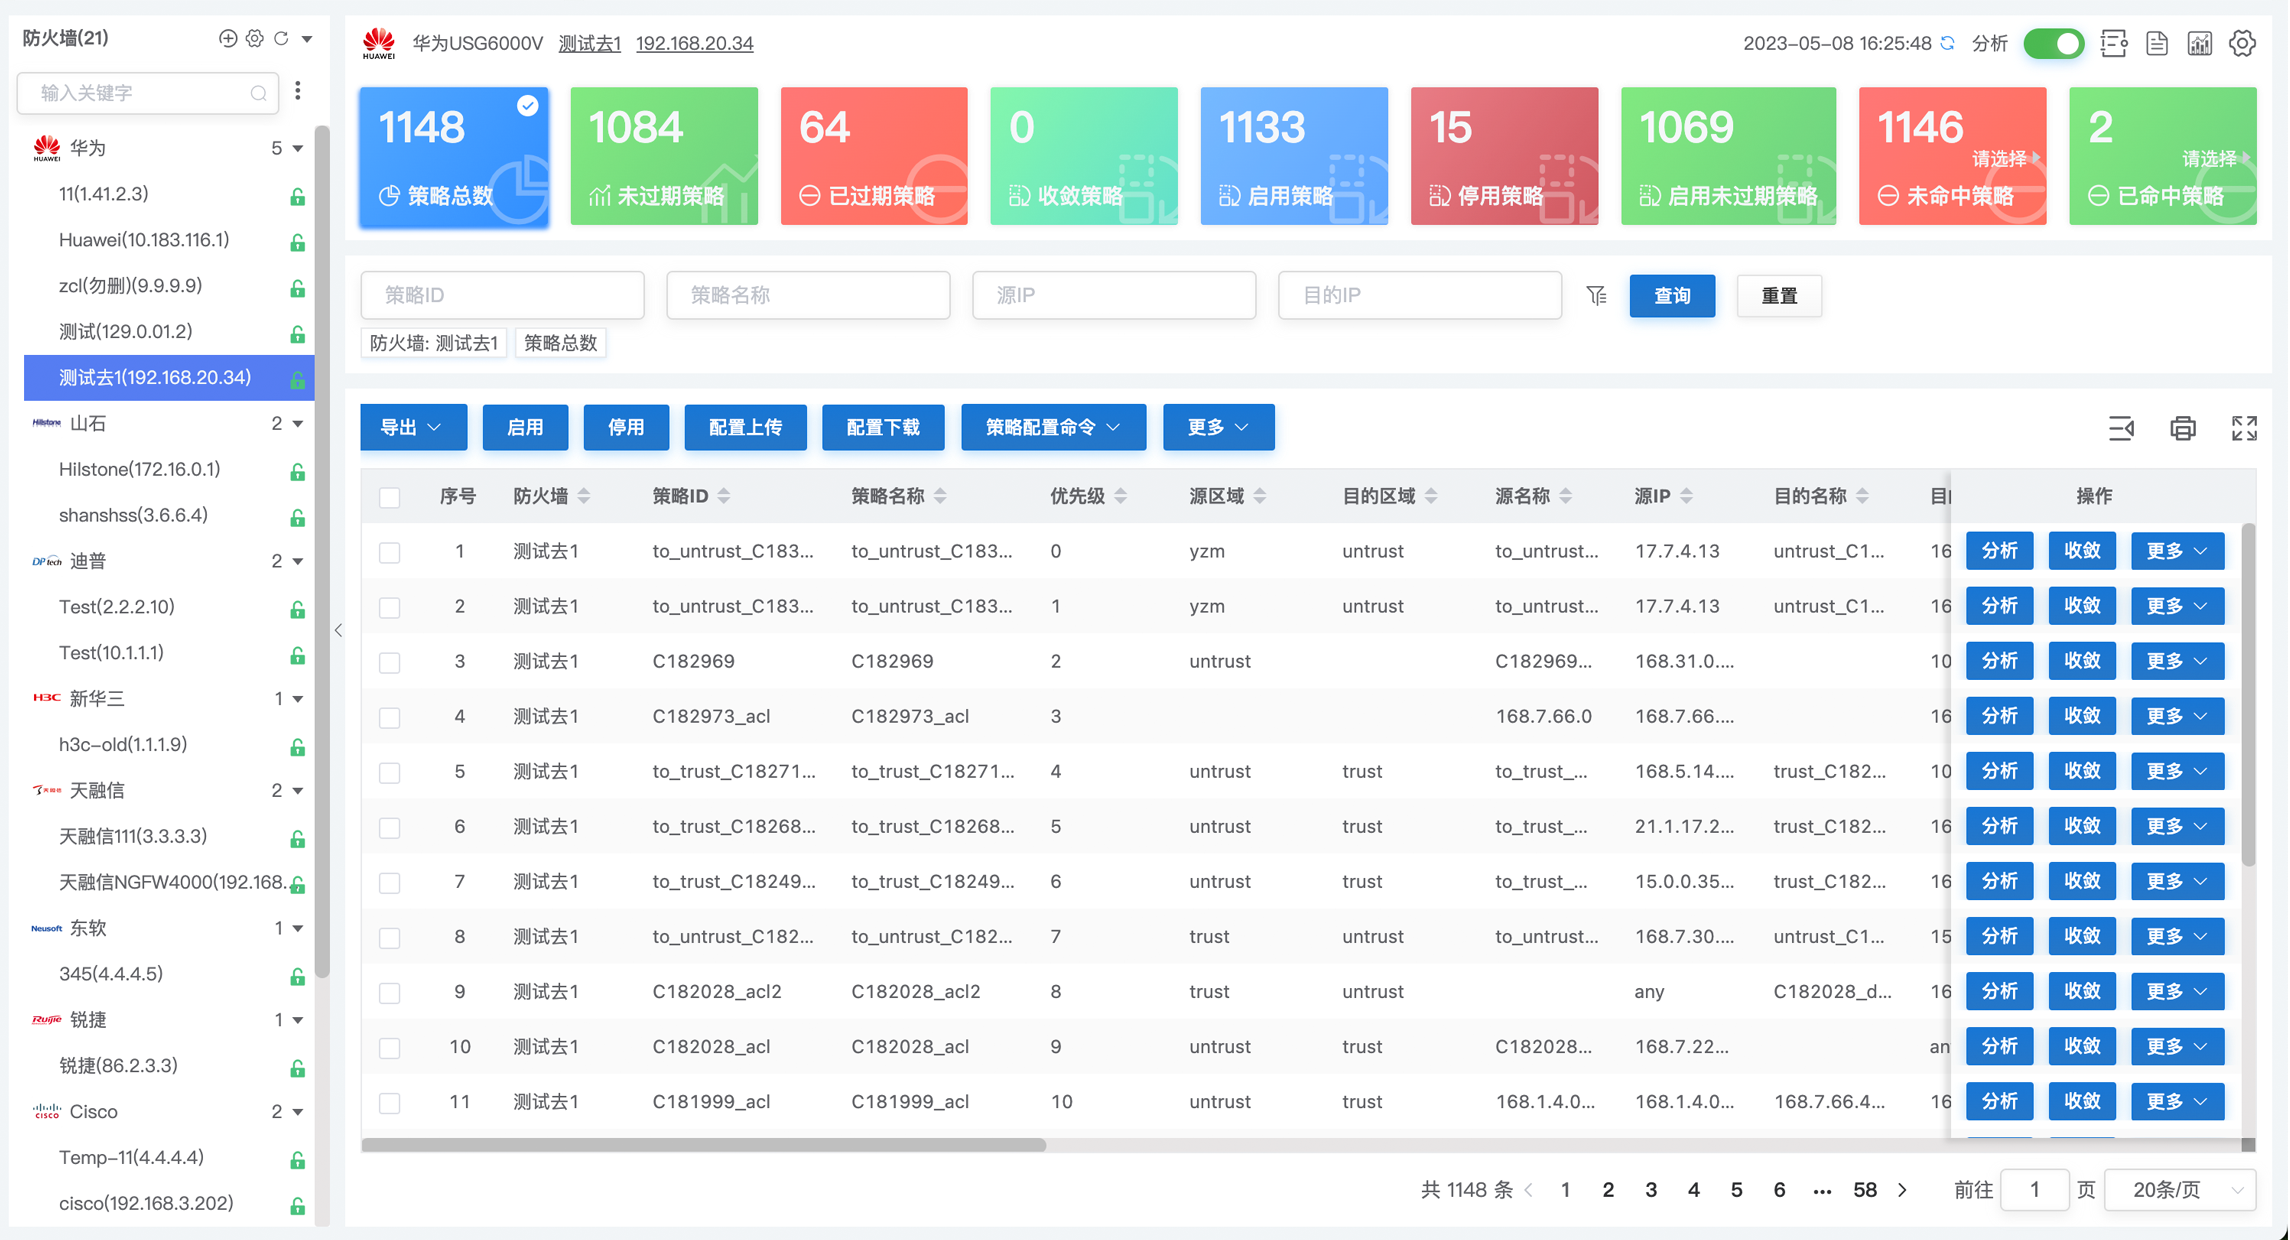Open advanced filter icon beside 目的IP
The height and width of the screenshot is (1240, 2290).
(x=1597, y=295)
